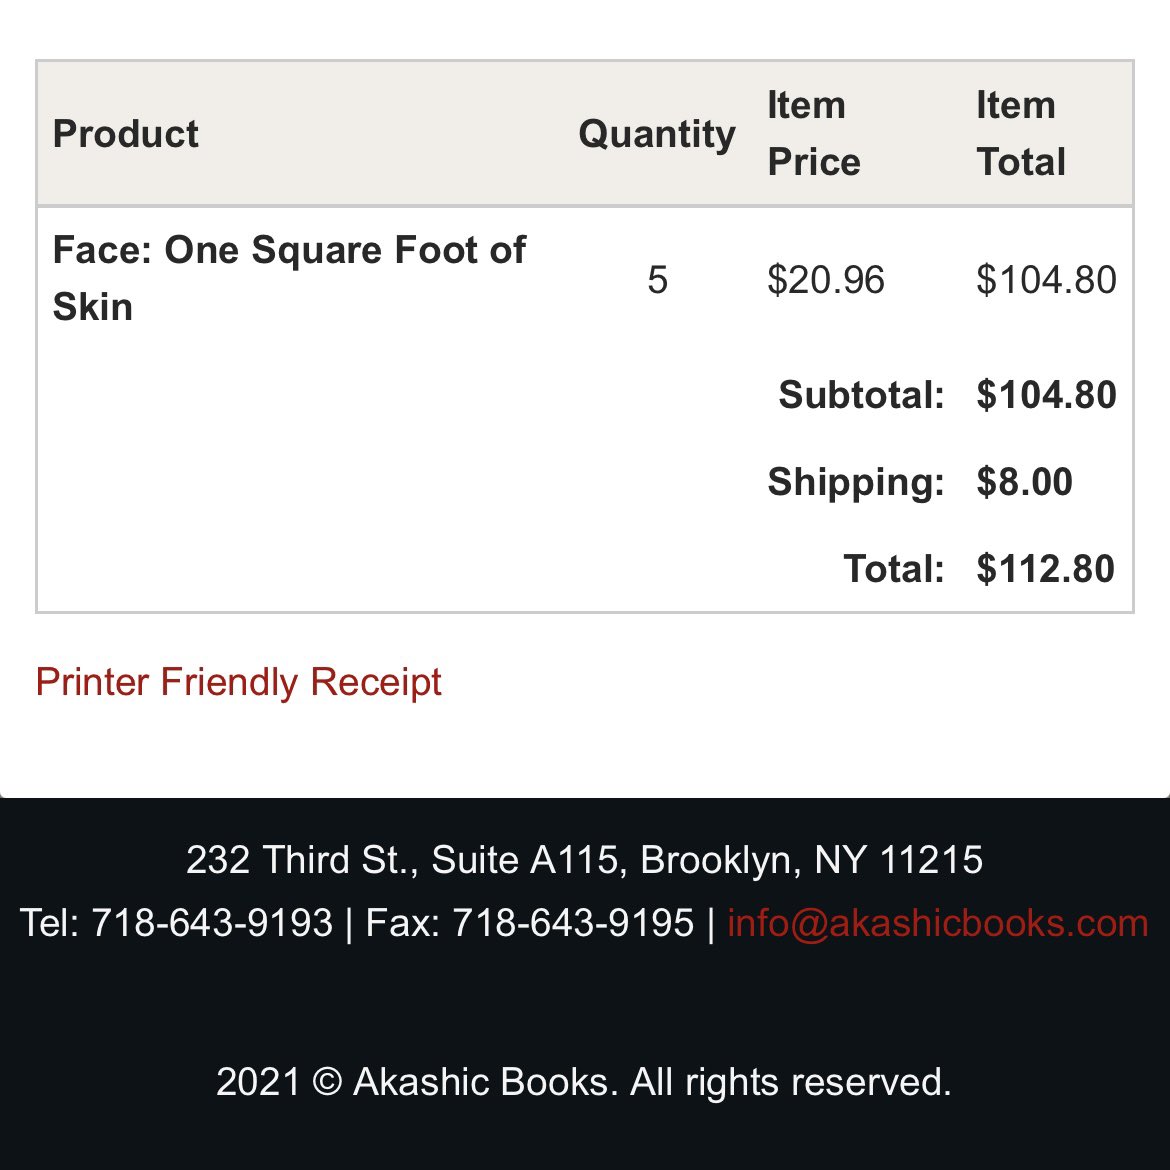Click the Subtotal label
Viewport: 1170px width, 1170px height.
(x=861, y=395)
